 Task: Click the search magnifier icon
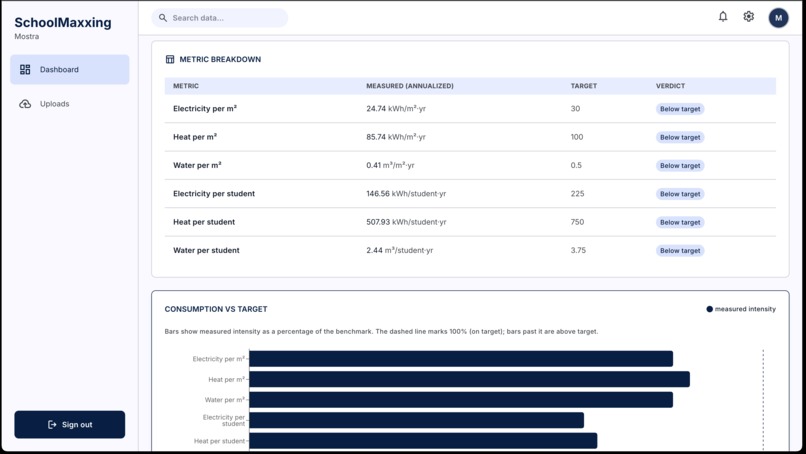(x=163, y=18)
